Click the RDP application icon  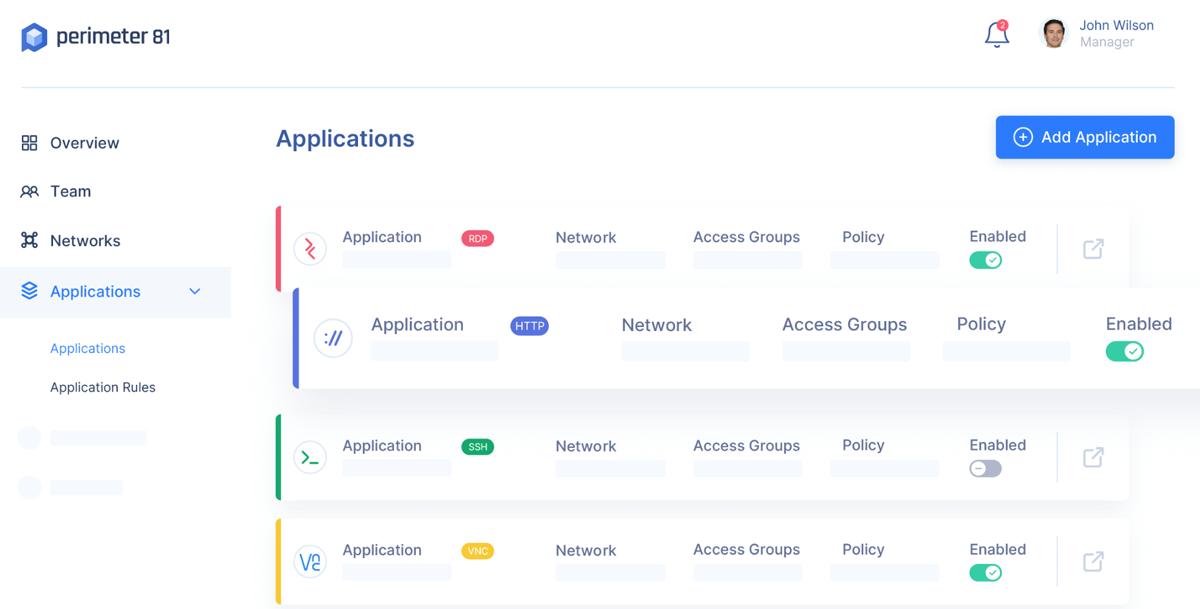[310, 248]
